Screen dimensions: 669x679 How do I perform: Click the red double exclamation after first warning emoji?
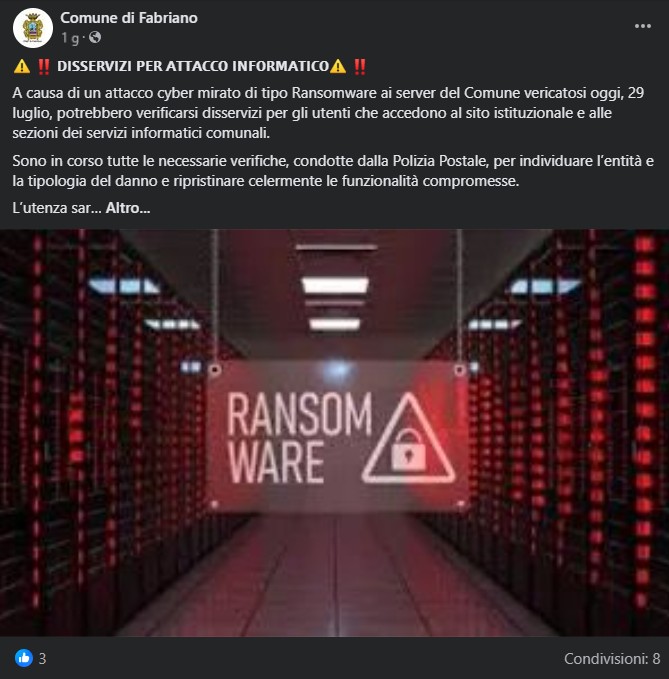(x=44, y=67)
